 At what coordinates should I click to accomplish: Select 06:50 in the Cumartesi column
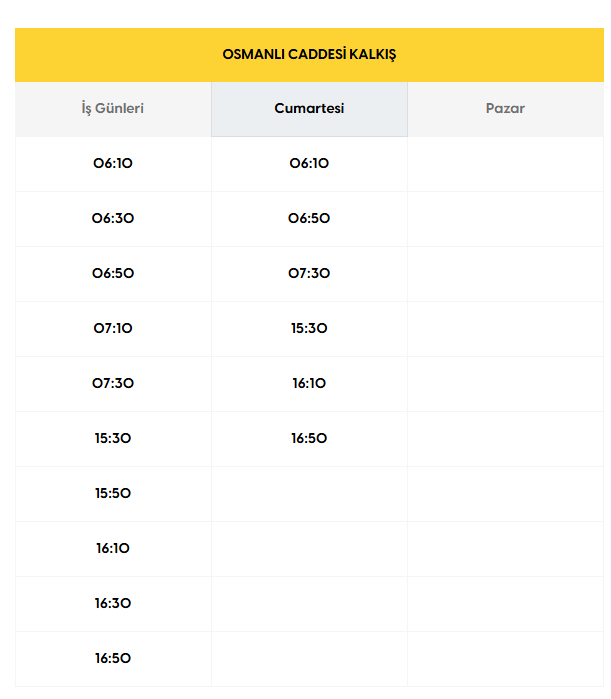309,218
